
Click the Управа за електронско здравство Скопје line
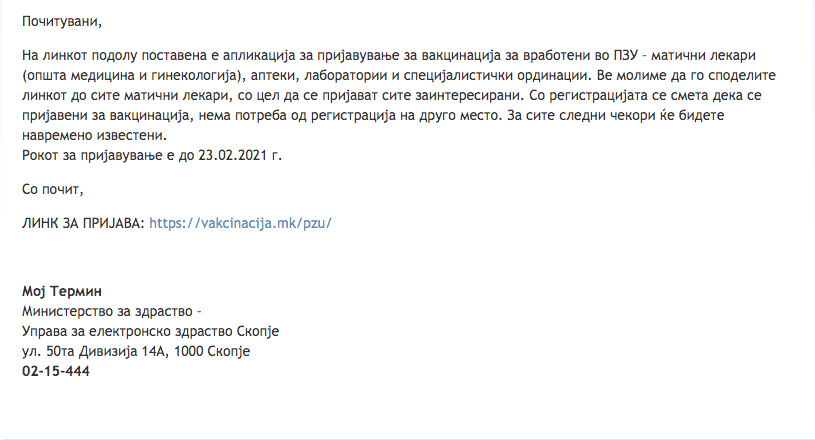(150, 331)
